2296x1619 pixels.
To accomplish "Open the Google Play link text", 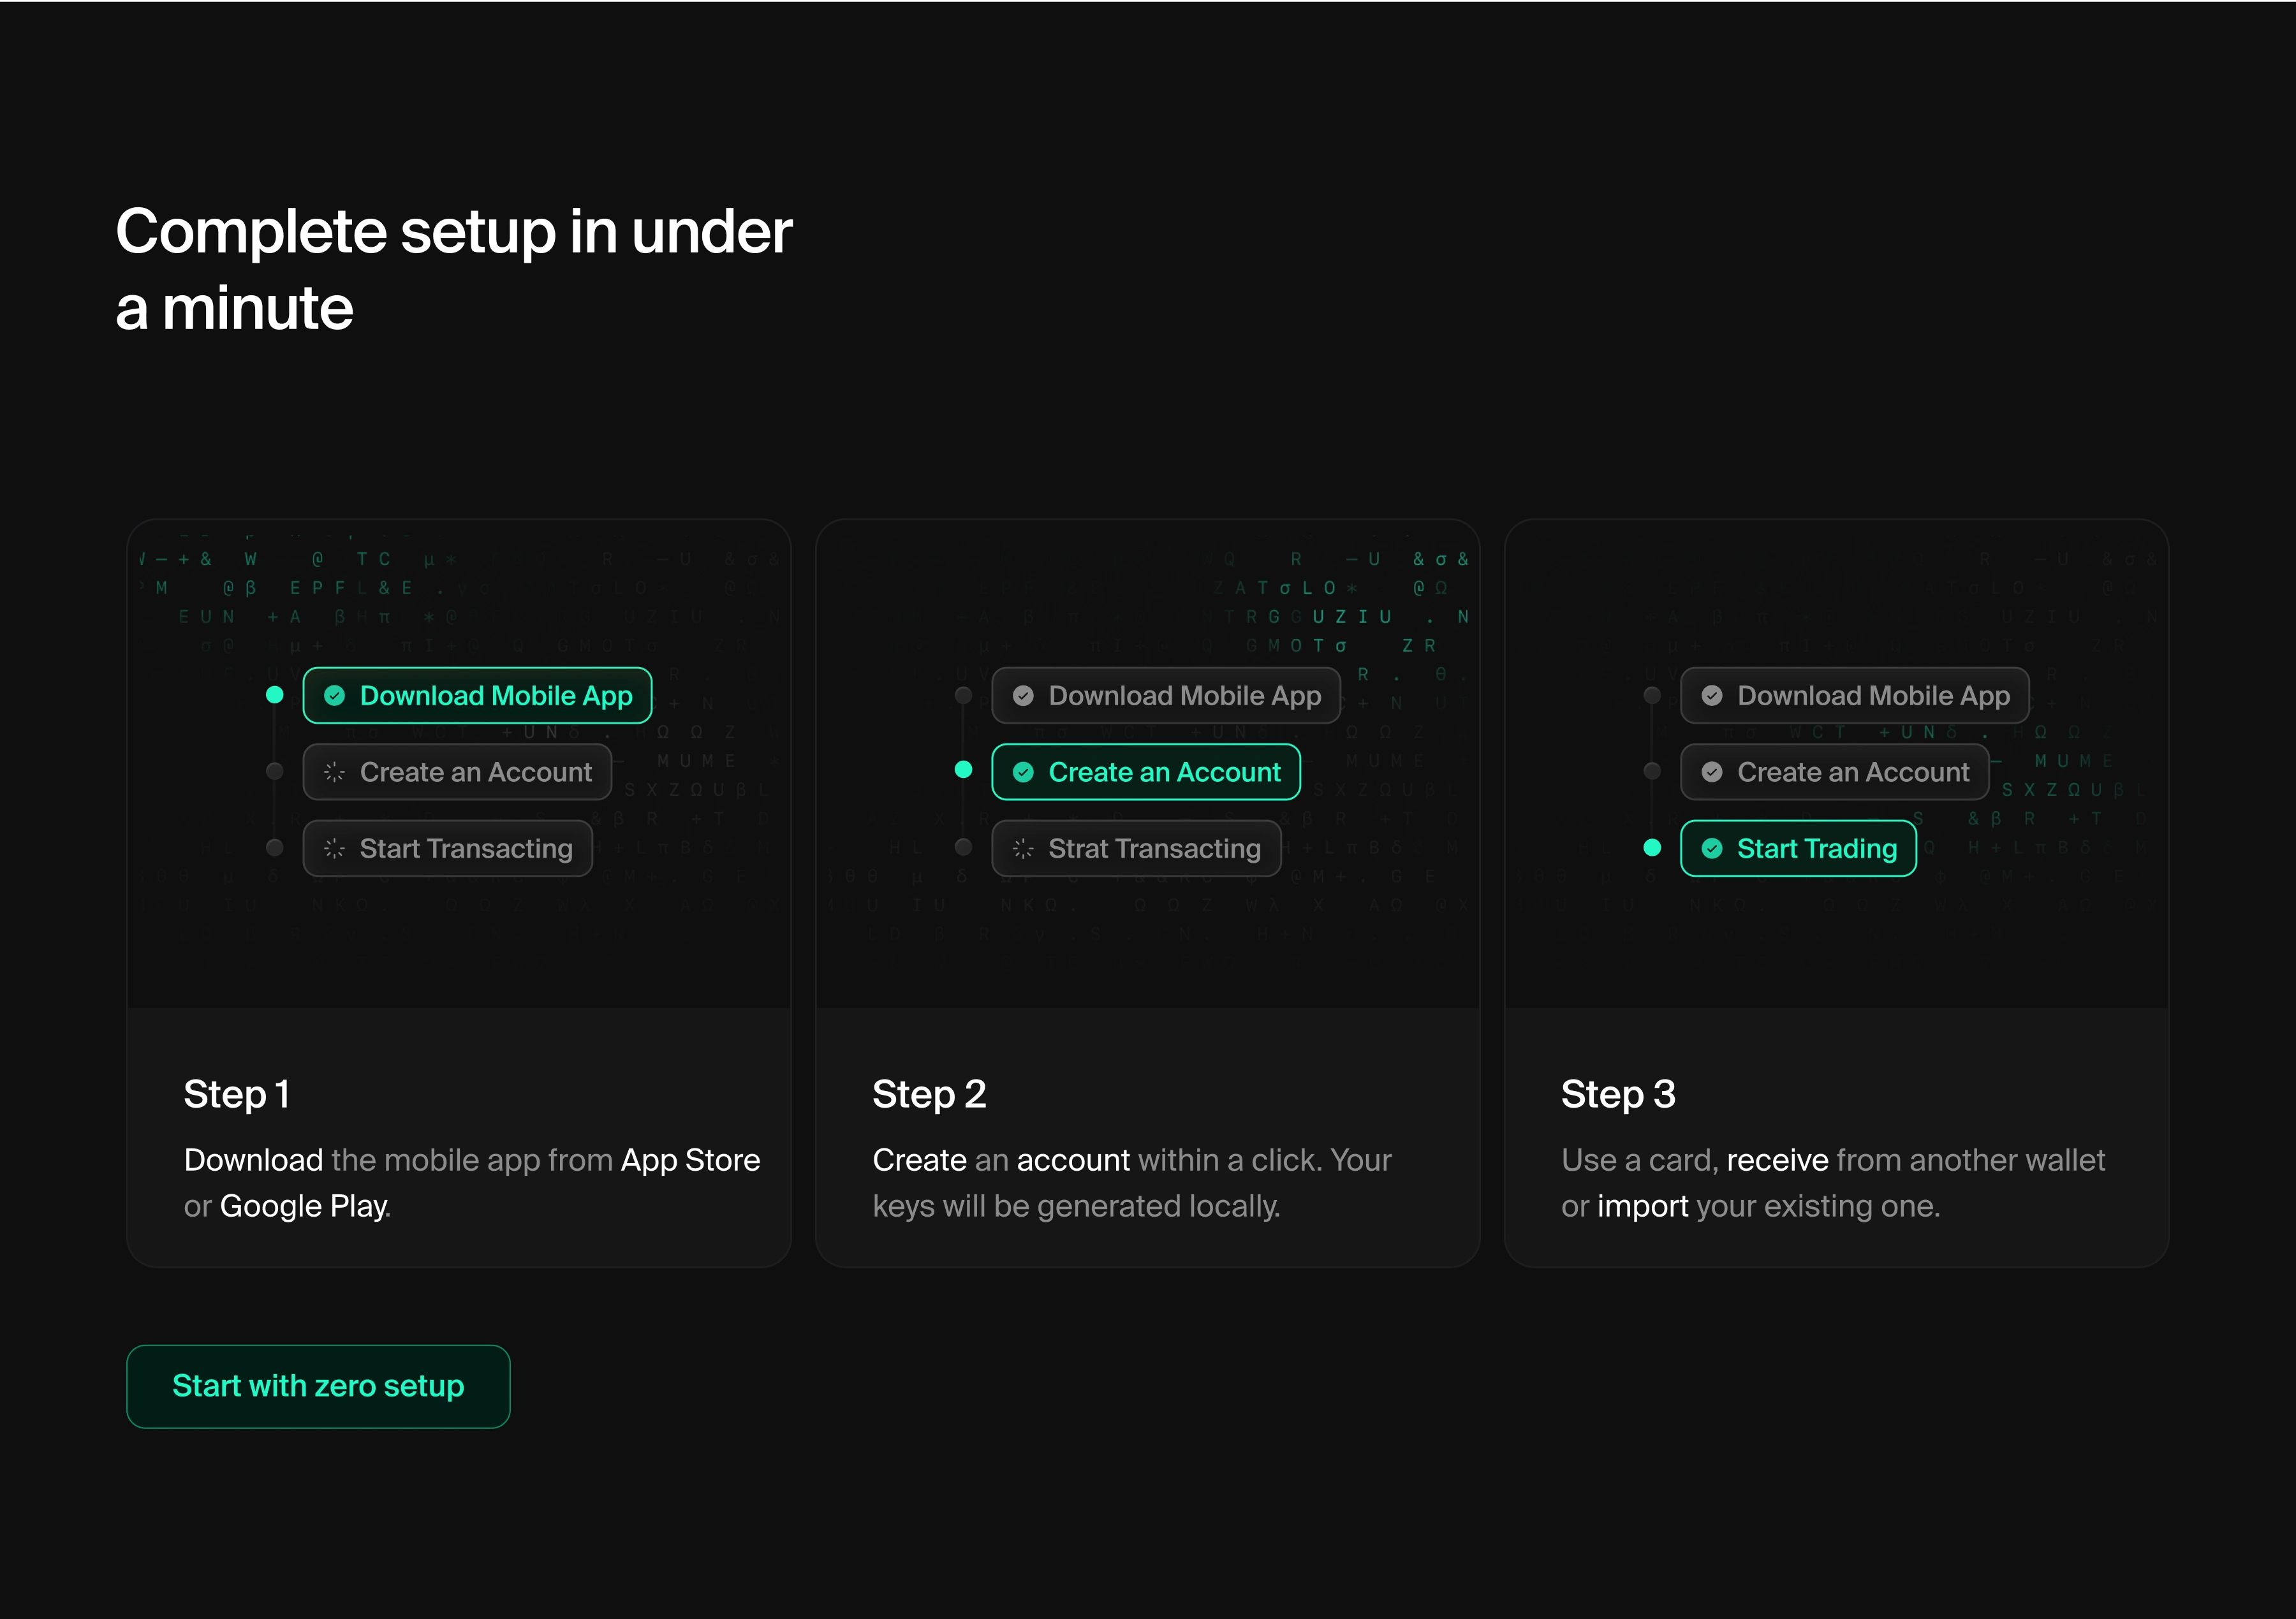I will (303, 1206).
